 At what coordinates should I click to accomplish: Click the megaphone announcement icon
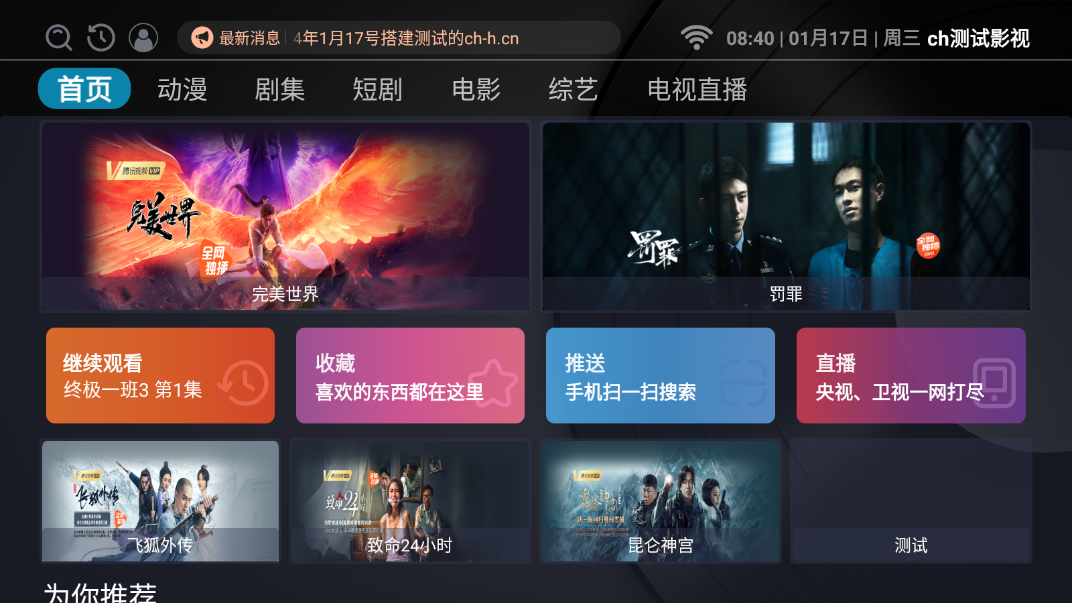[x=202, y=38]
